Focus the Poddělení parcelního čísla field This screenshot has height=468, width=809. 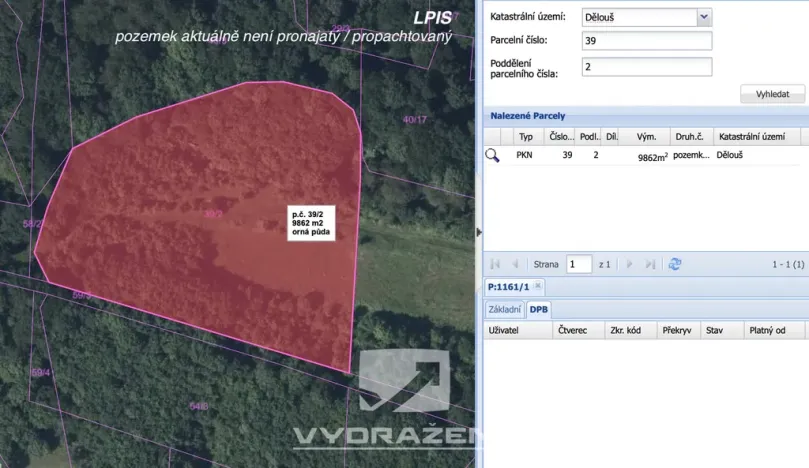point(647,67)
